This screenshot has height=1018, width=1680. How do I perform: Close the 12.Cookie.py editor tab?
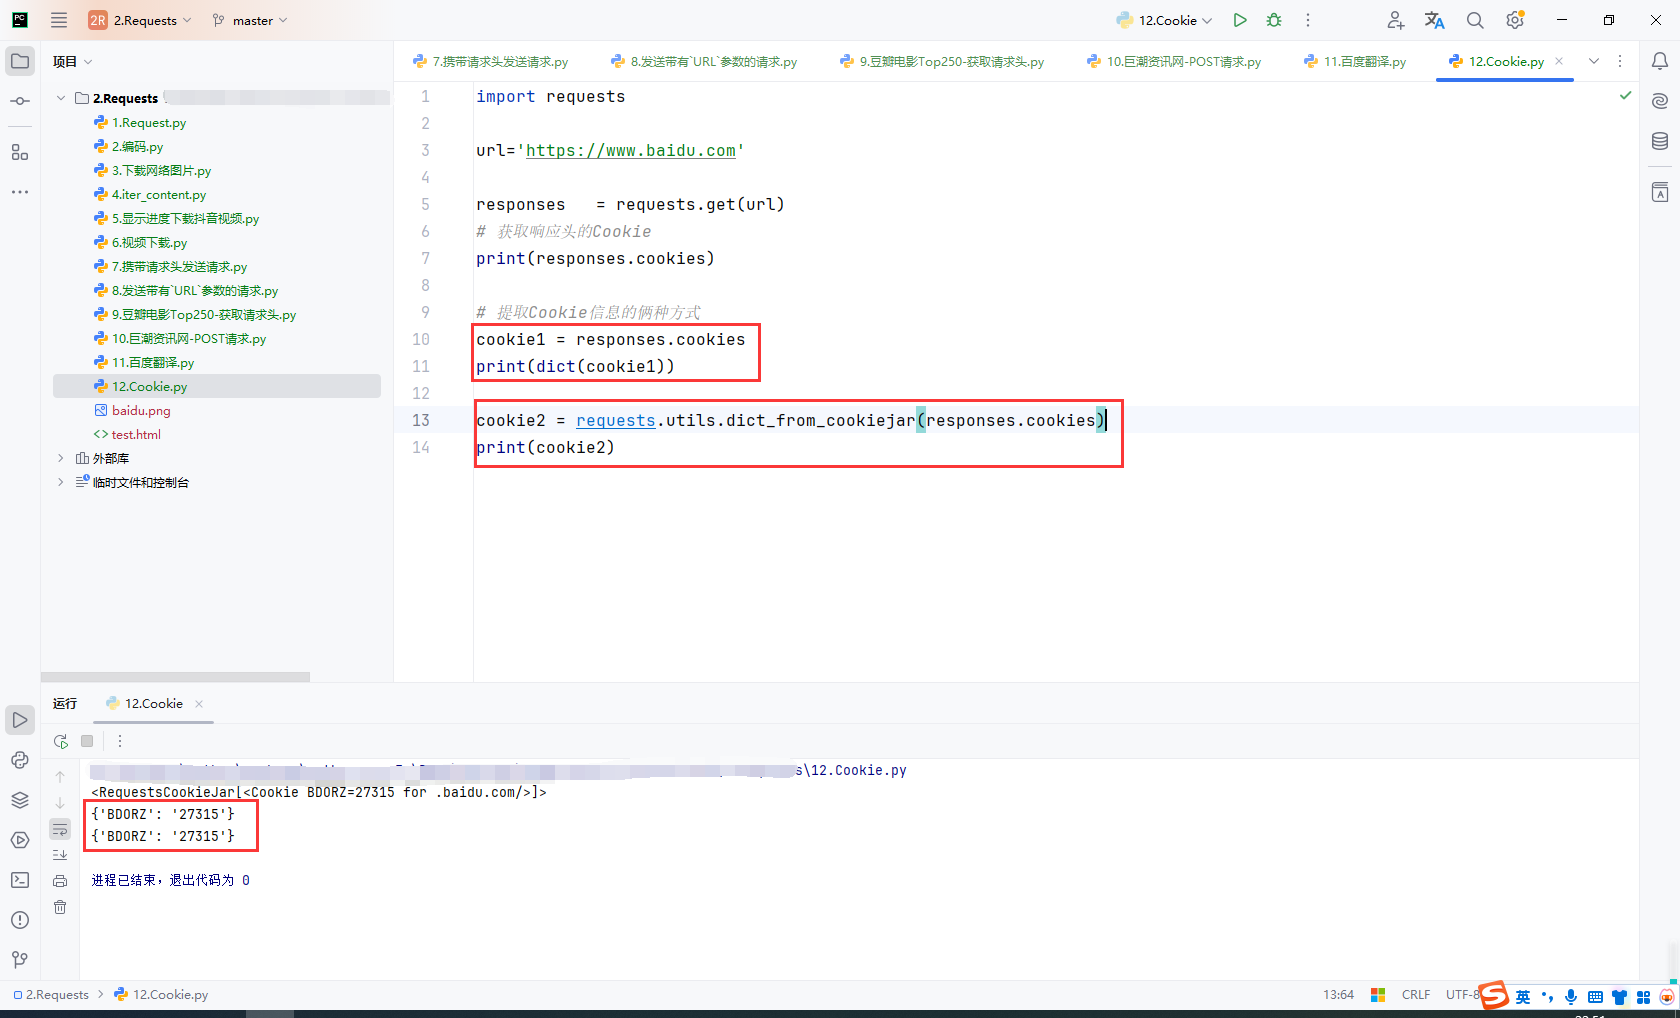1559,61
